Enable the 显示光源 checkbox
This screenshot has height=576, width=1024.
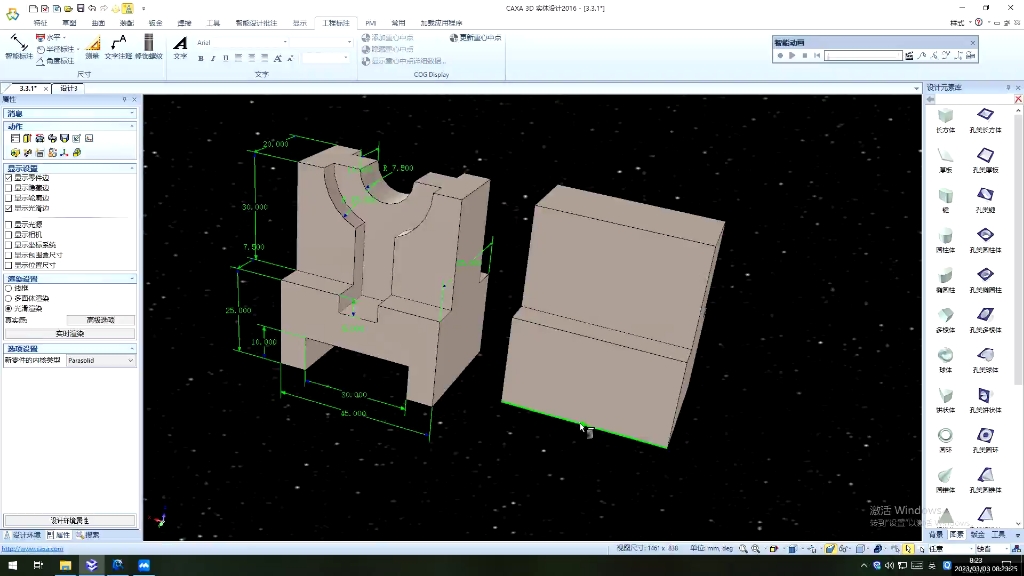(x=9, y=226)
